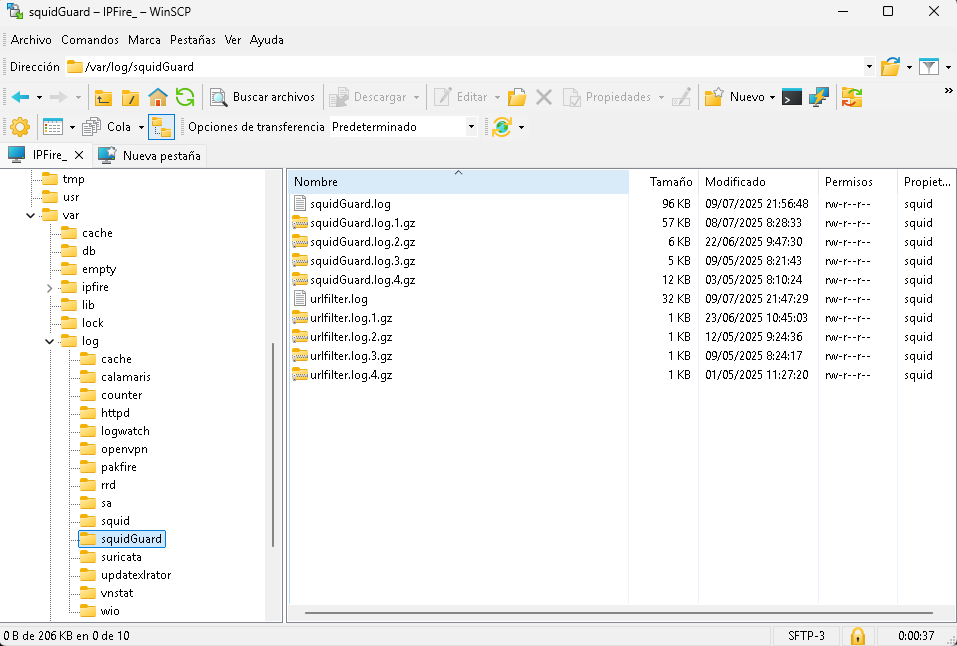Click the tree panel vertical scrollbar
The width and height of the screenshot is (957, 646).
point(273,445)
